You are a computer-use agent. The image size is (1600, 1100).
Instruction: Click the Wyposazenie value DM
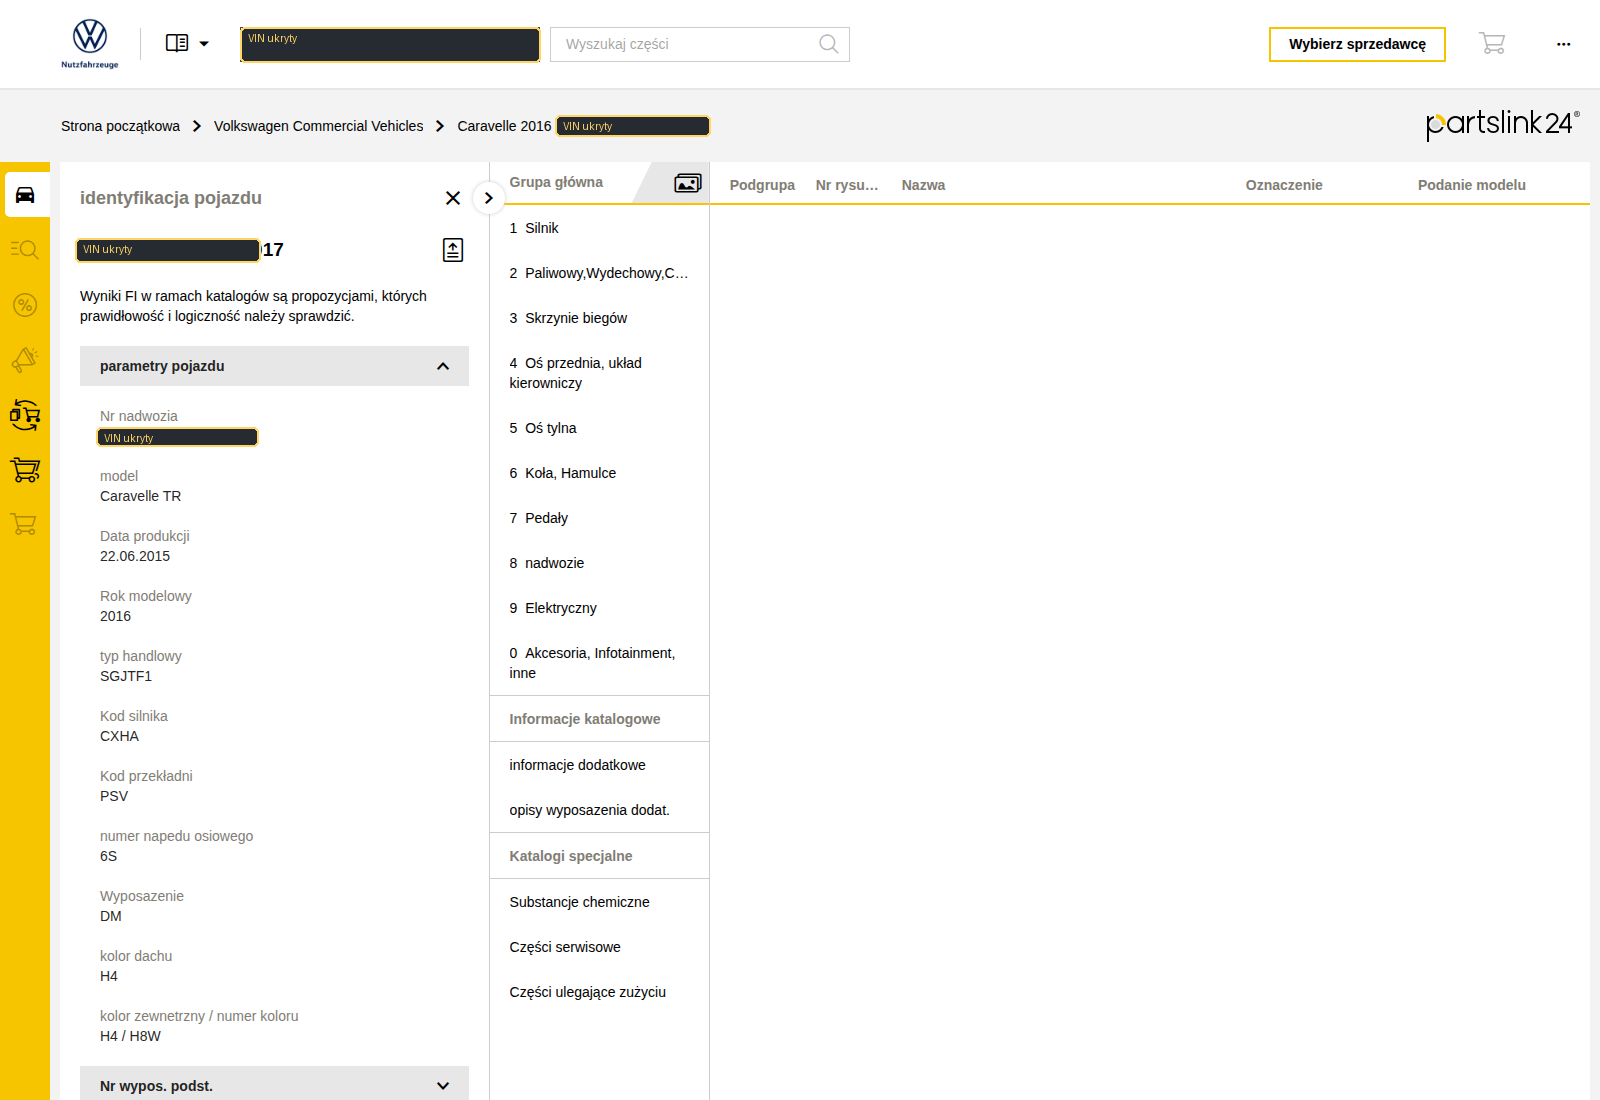pos(111,916)
